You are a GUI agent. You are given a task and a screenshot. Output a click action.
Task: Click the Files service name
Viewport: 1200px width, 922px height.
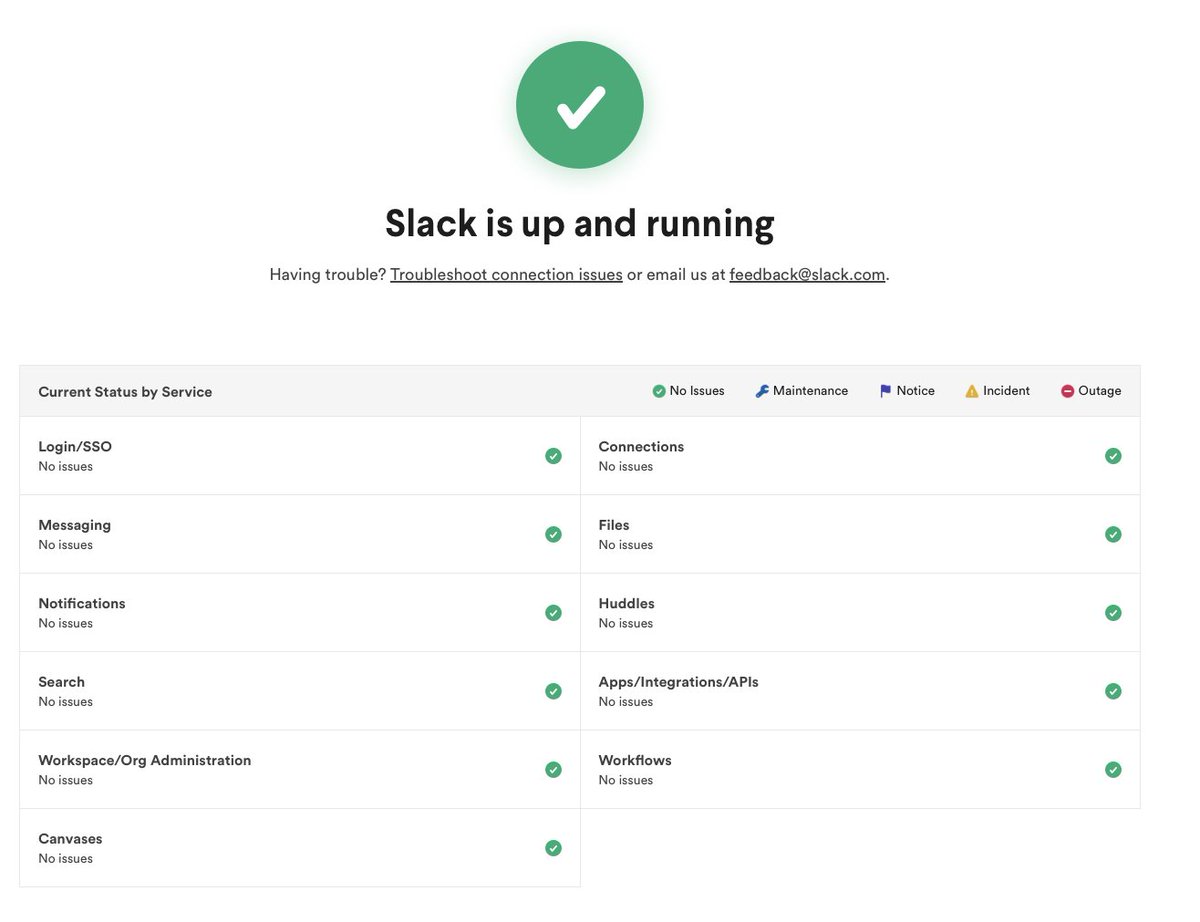(x=614, y=525)
